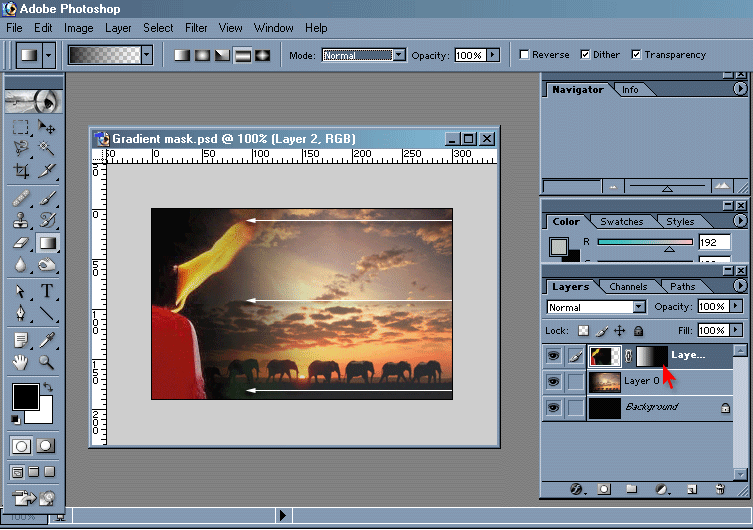Image resolution: width=753 pixels, height=530 pixels.
Task: Select the Crop tool
Action: [x=20, y=170]
